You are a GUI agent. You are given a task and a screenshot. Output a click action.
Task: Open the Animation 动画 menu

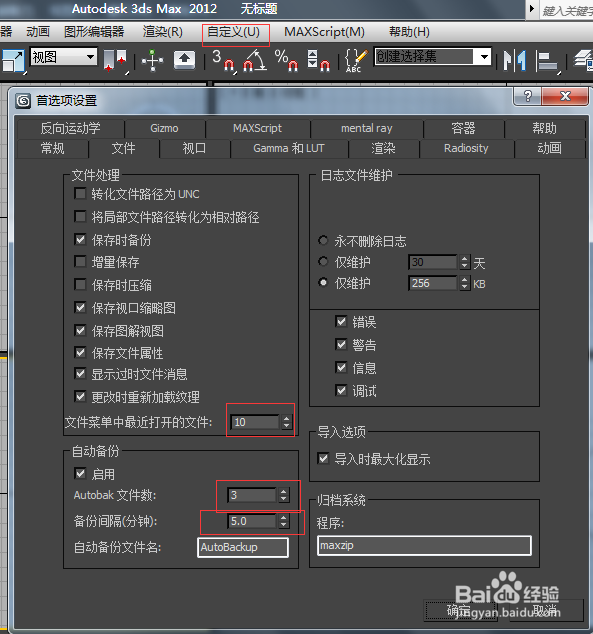pyautogui.click(x=38, y=32)
